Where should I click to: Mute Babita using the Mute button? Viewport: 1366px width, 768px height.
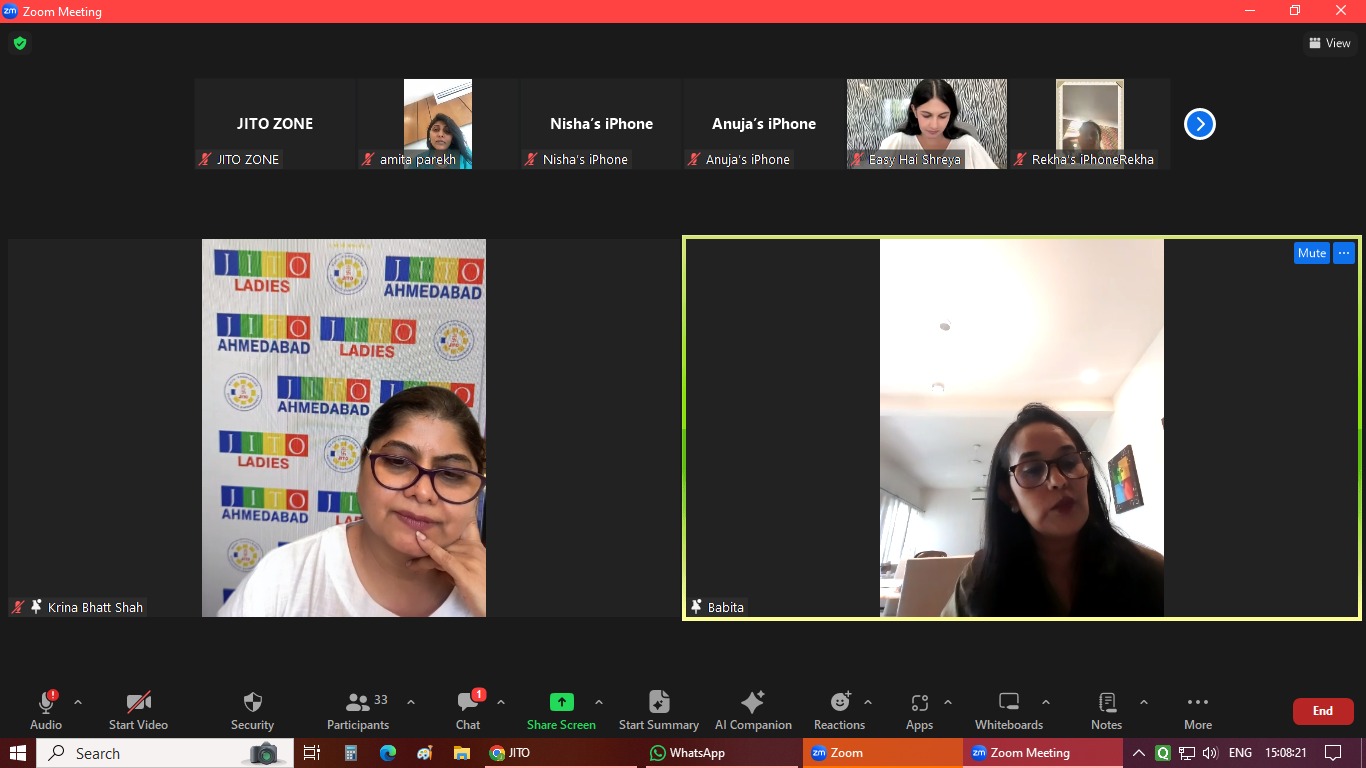point(1311,253)
